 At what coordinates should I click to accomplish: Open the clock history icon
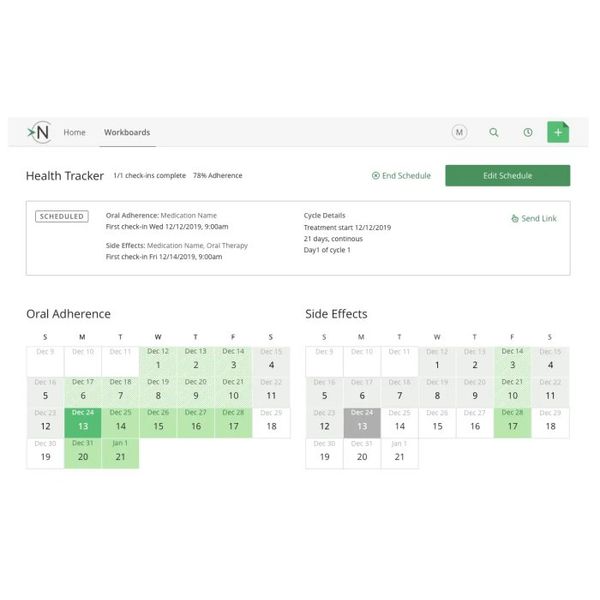pos(527,132)
